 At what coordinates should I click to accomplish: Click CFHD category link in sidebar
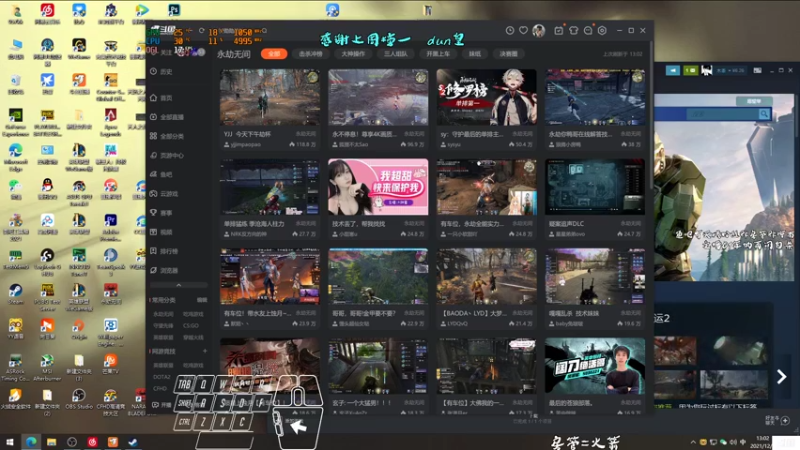click(160, 388)
